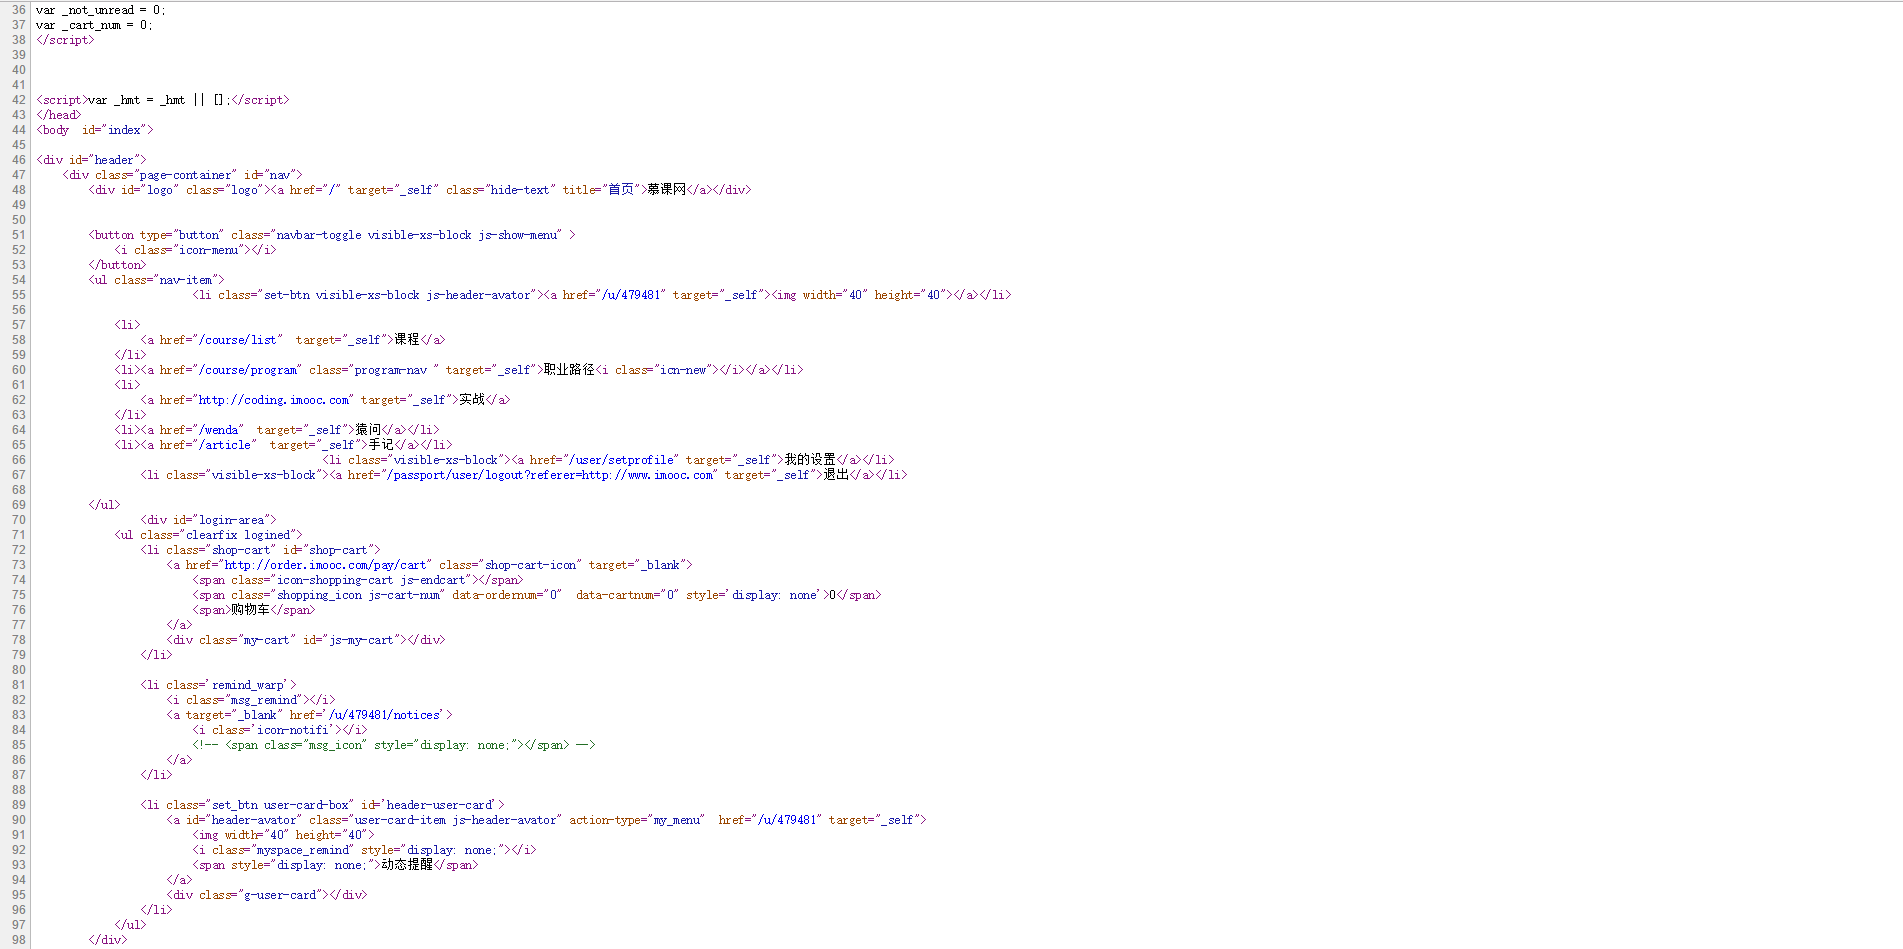Click the "实战" text
The image size is (1903, 949).
pyautogui.click(x=472, y=400)
